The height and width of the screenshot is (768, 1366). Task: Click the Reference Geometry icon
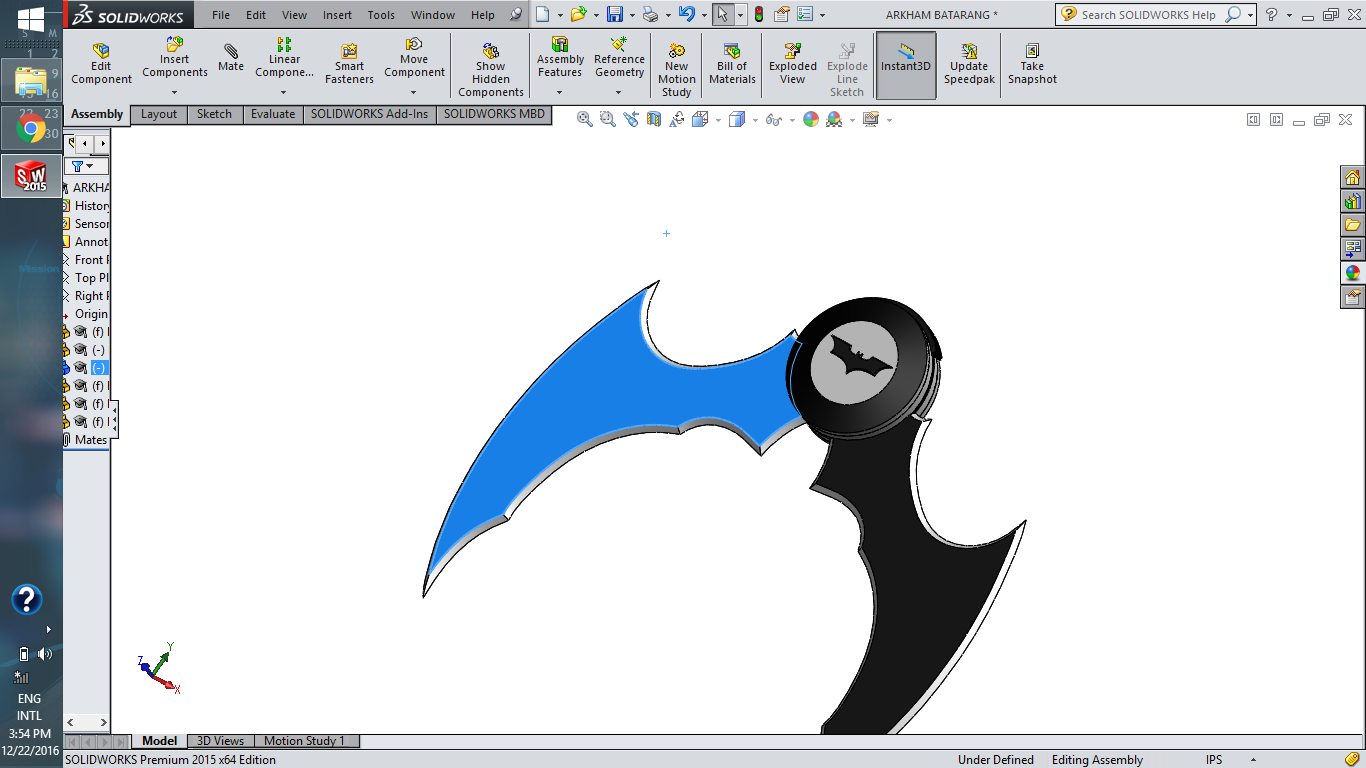coord(619,45)
